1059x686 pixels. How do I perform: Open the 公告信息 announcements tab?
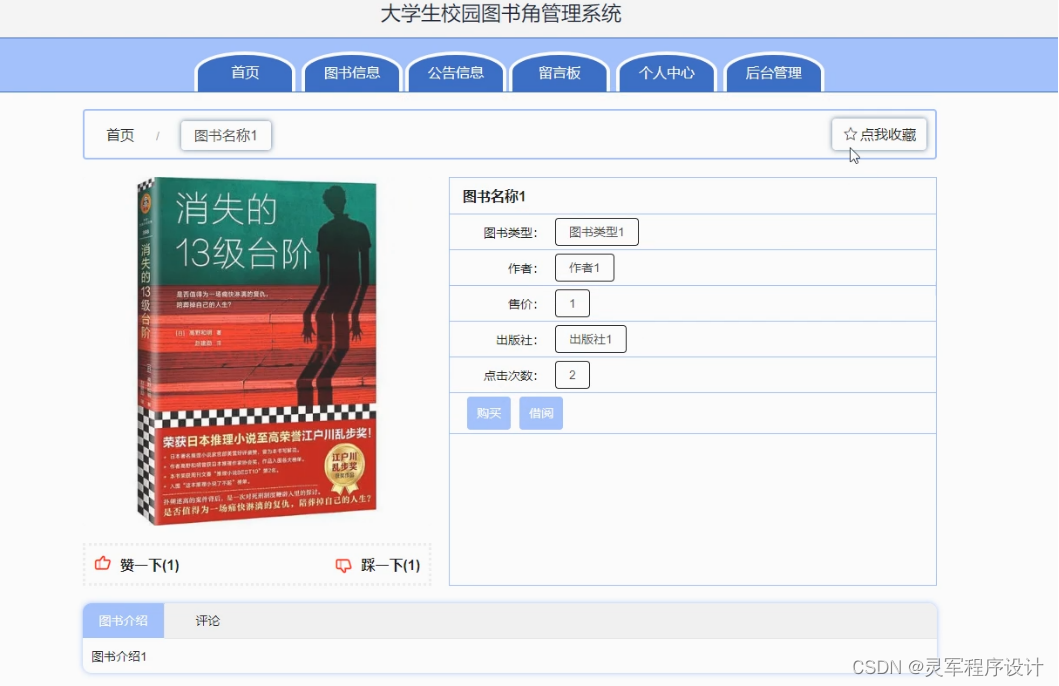click(456, 73)
